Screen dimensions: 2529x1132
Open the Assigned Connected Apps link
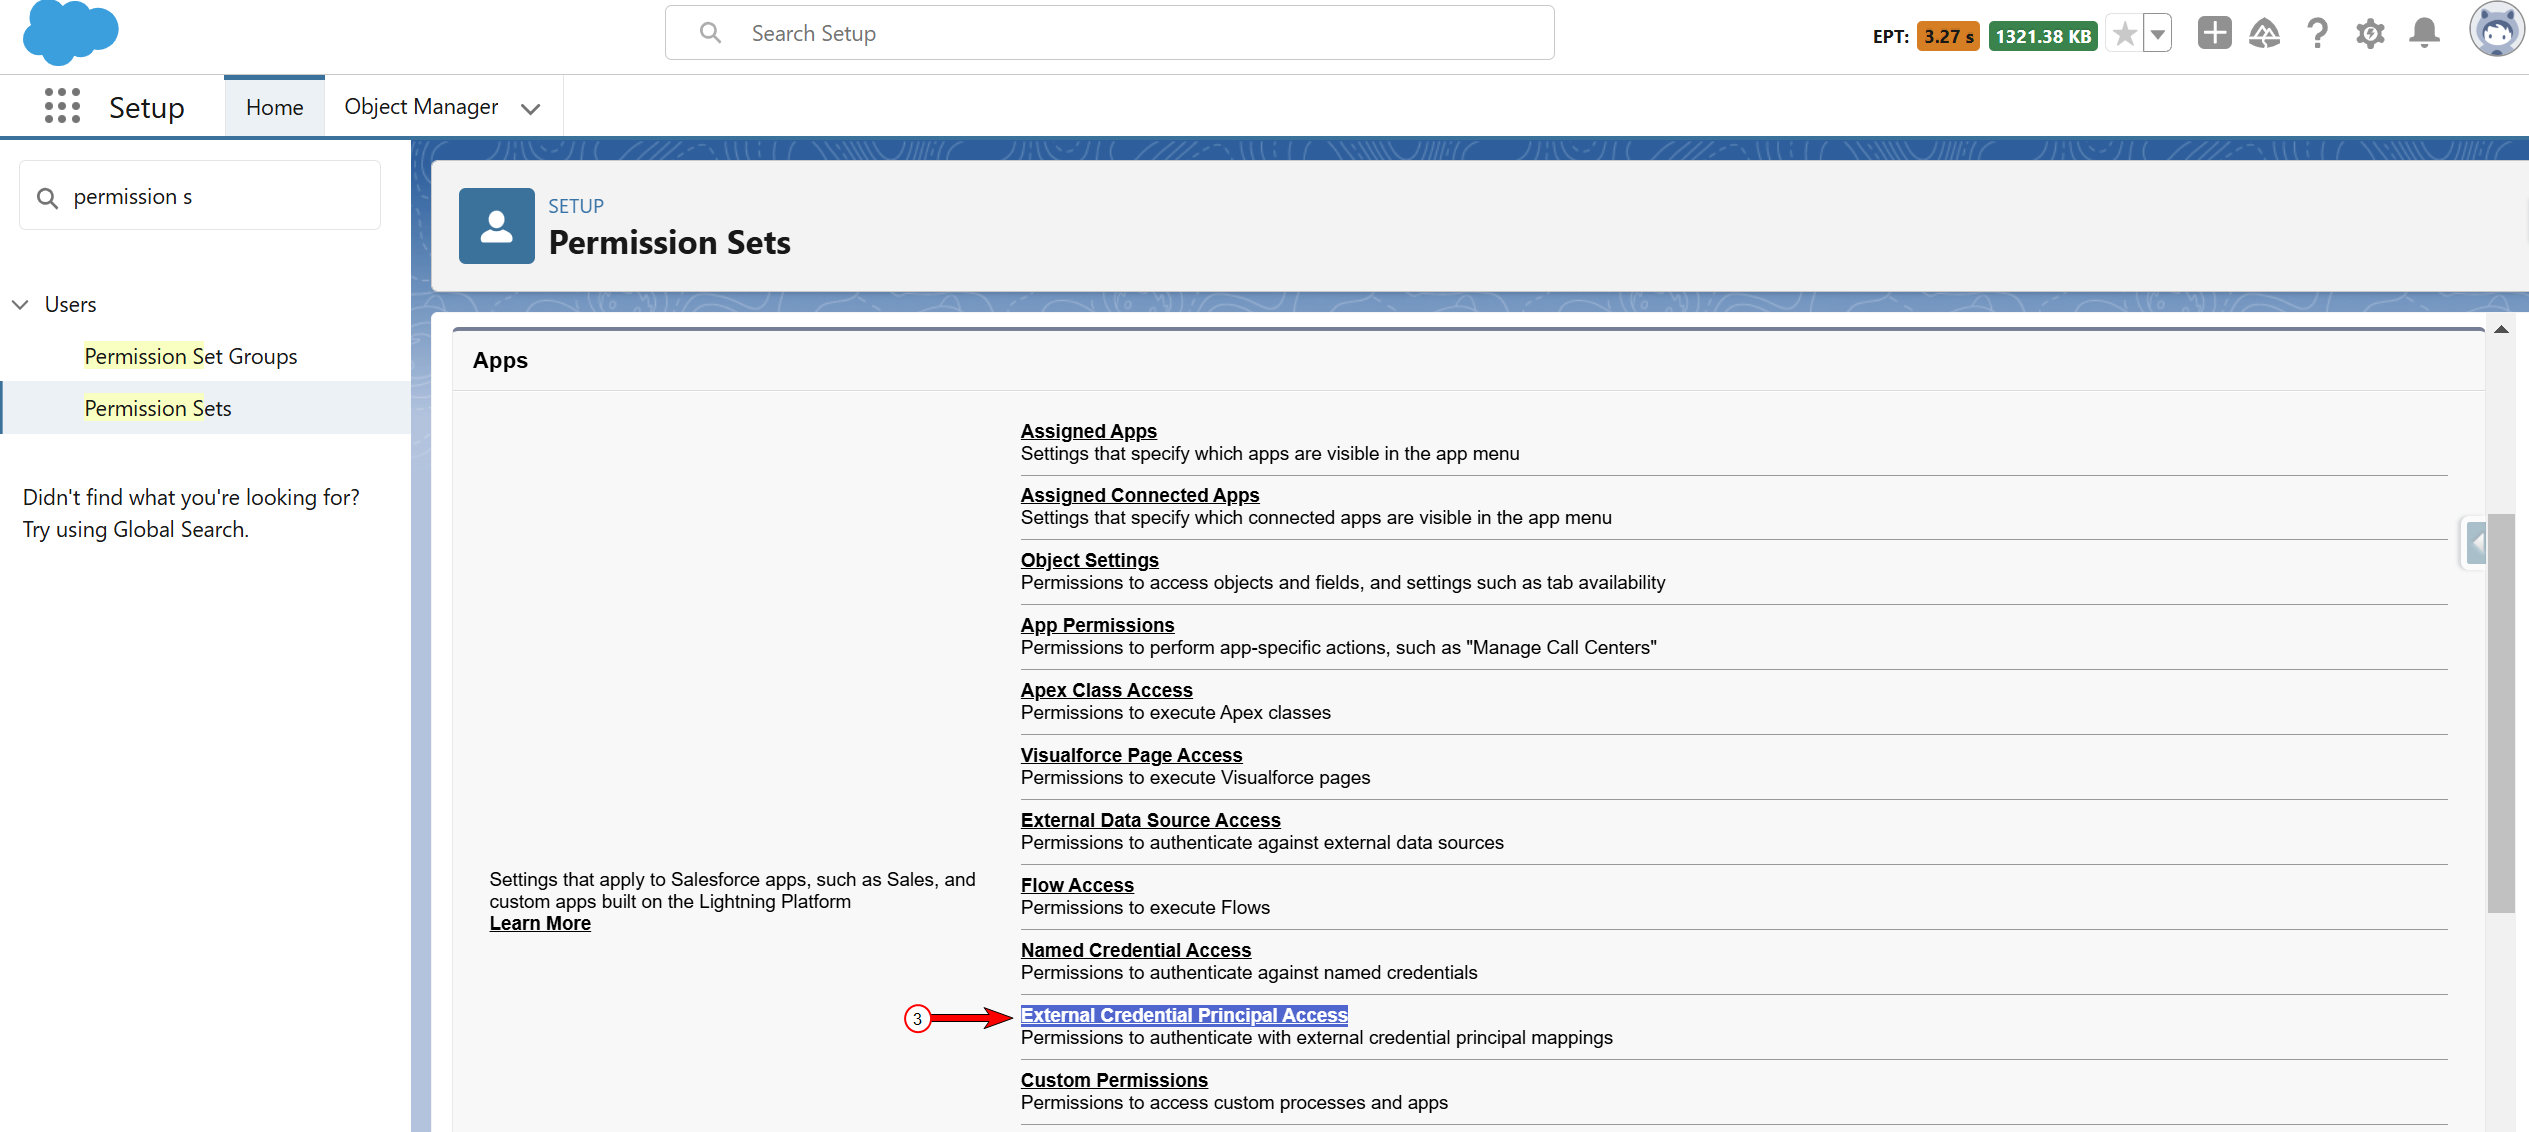[x=1139, y=495]
